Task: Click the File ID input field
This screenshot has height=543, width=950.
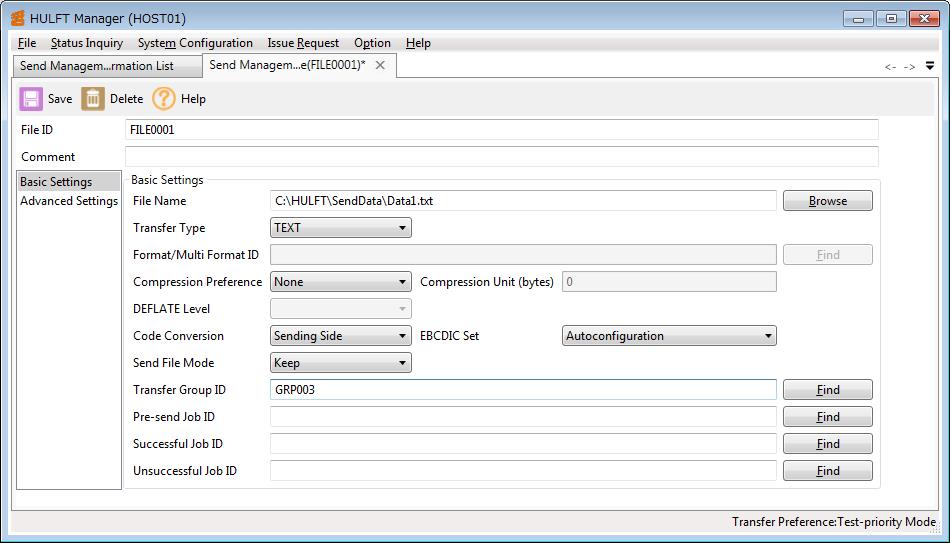Action: tap(502, 130)
